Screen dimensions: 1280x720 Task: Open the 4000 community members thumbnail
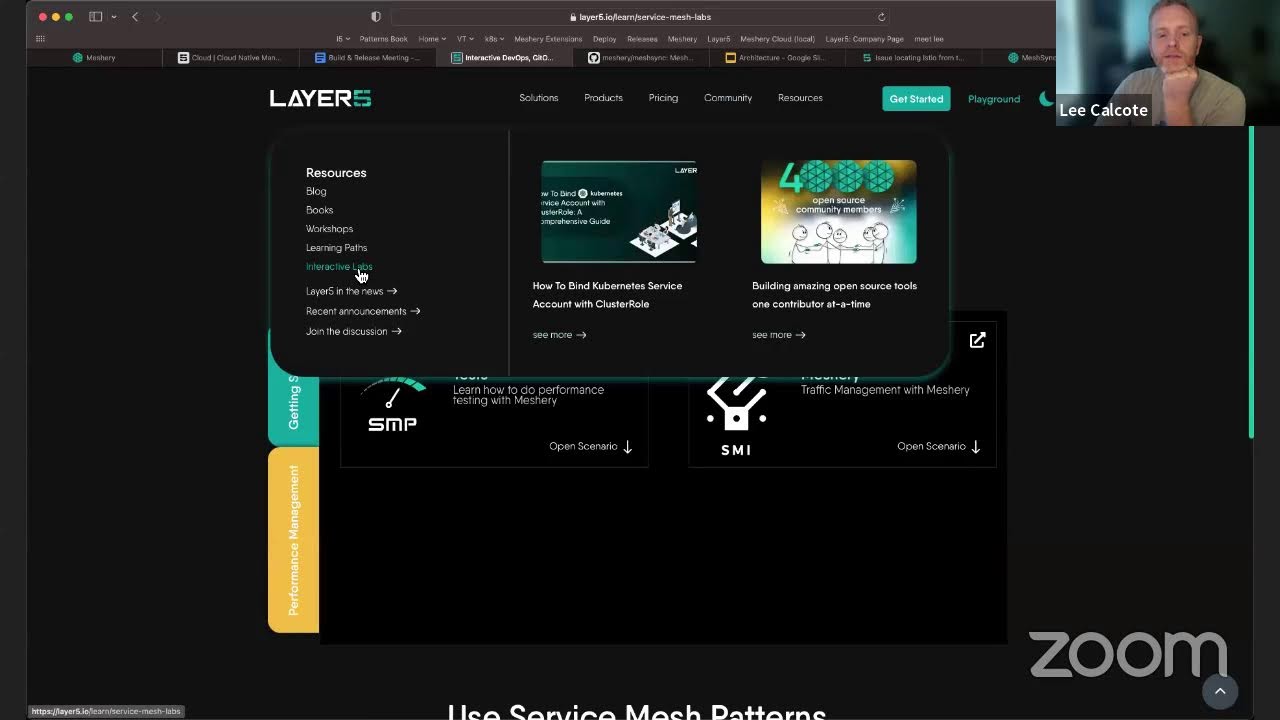(838, 212)
